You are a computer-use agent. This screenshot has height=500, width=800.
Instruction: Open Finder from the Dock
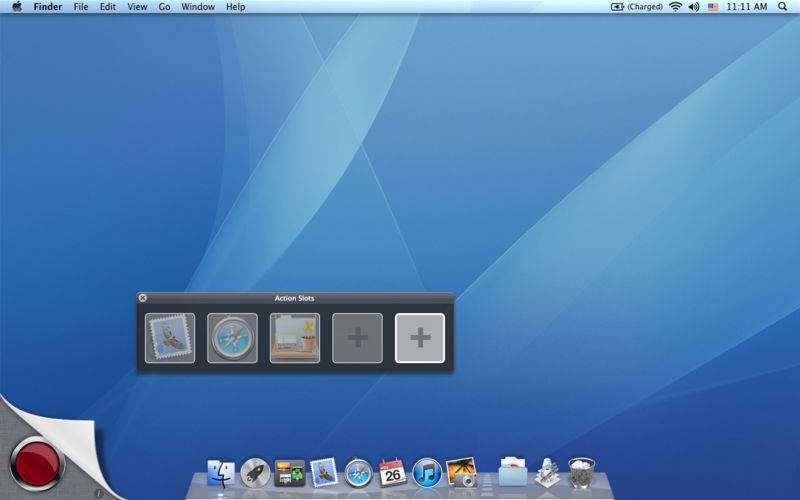[x=221, y=472]
